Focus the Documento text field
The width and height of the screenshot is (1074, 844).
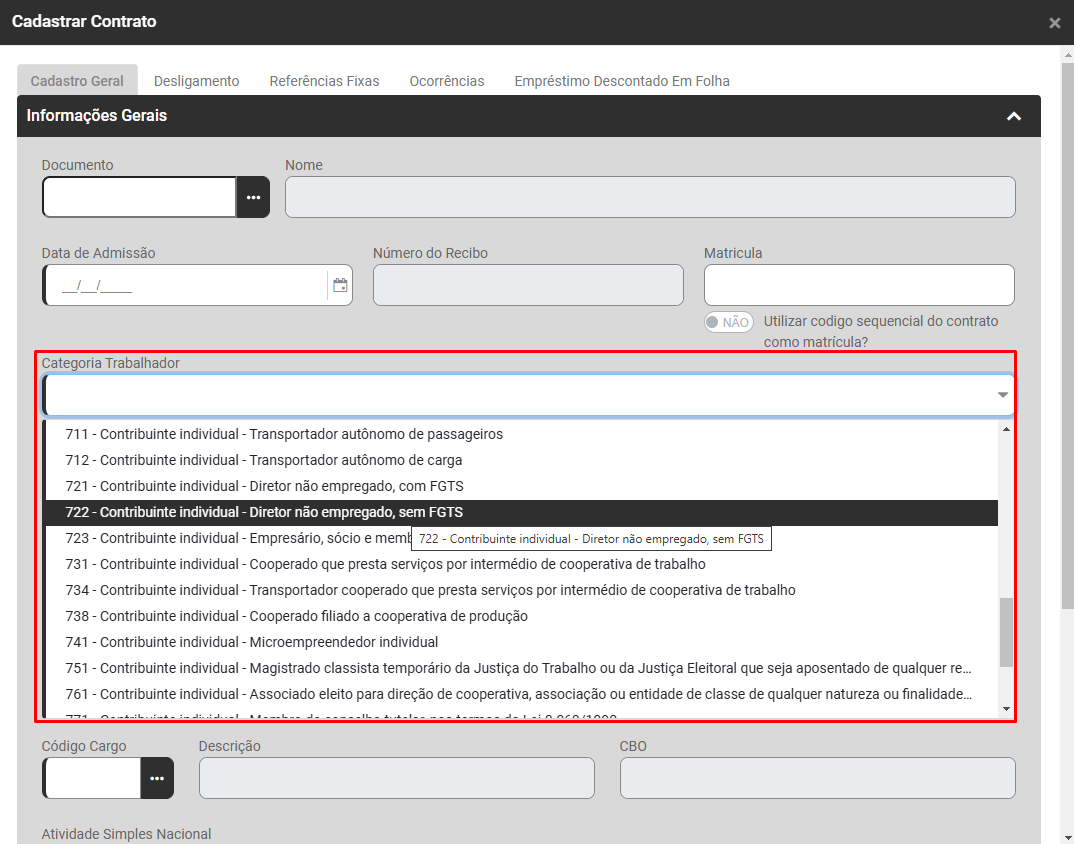[140, 197]
